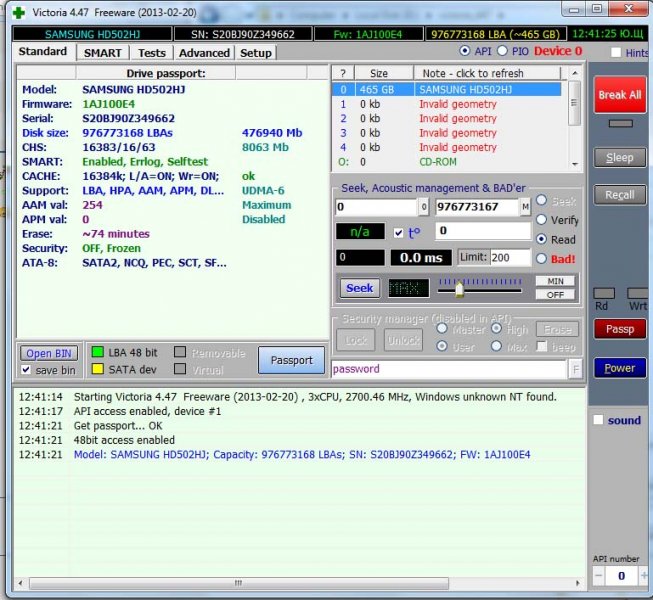The height and width of the screenshot is (600, 653).
Task: Click the Rd activity indicator
Action: [604, 294]
